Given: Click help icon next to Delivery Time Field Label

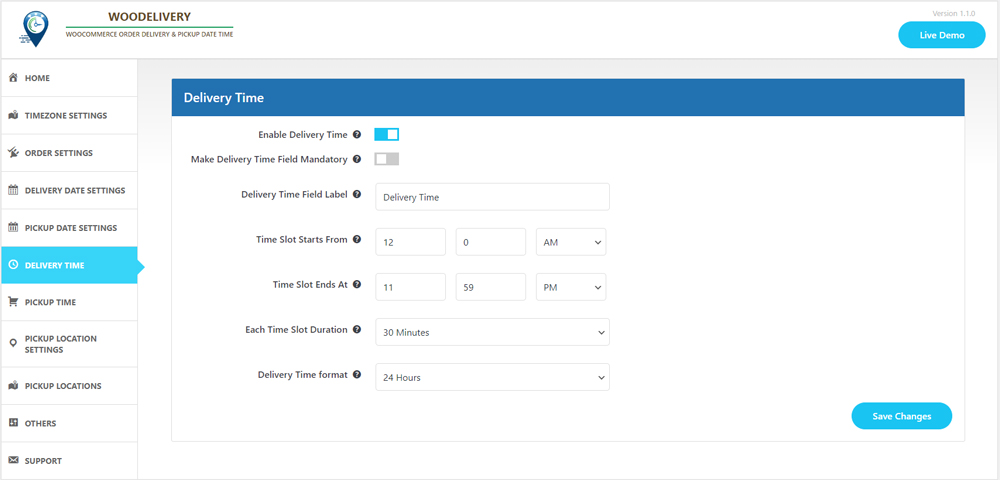Looking at the screenshot, I should 357,194.
